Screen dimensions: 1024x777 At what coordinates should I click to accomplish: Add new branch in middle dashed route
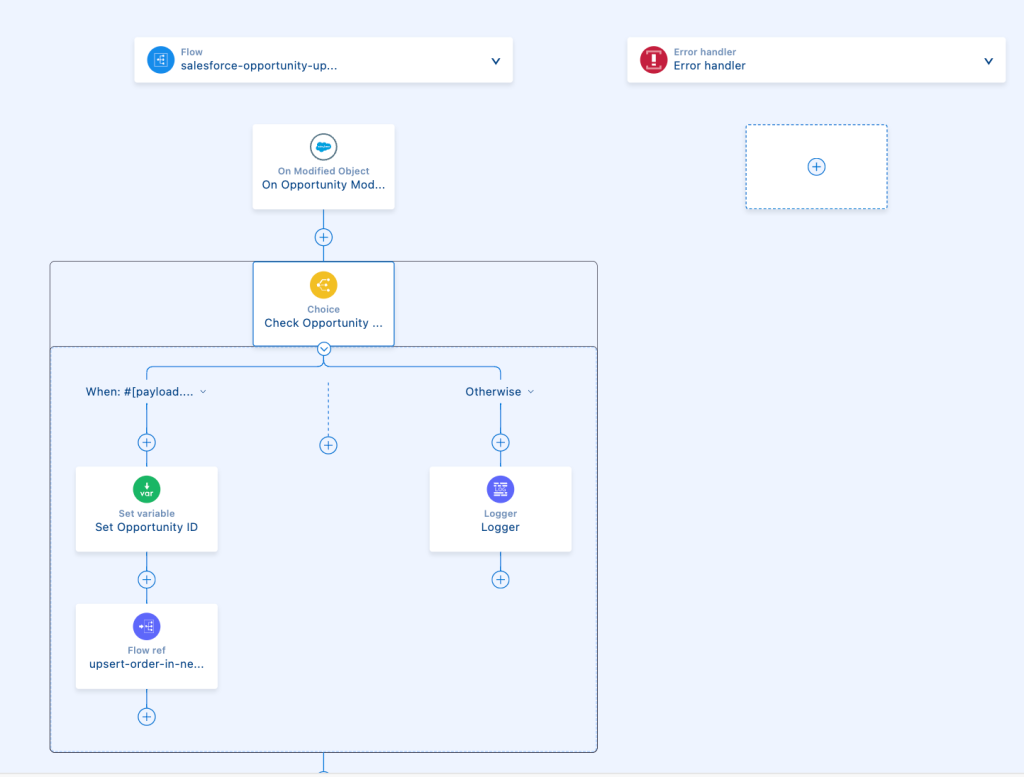(328, 445)
